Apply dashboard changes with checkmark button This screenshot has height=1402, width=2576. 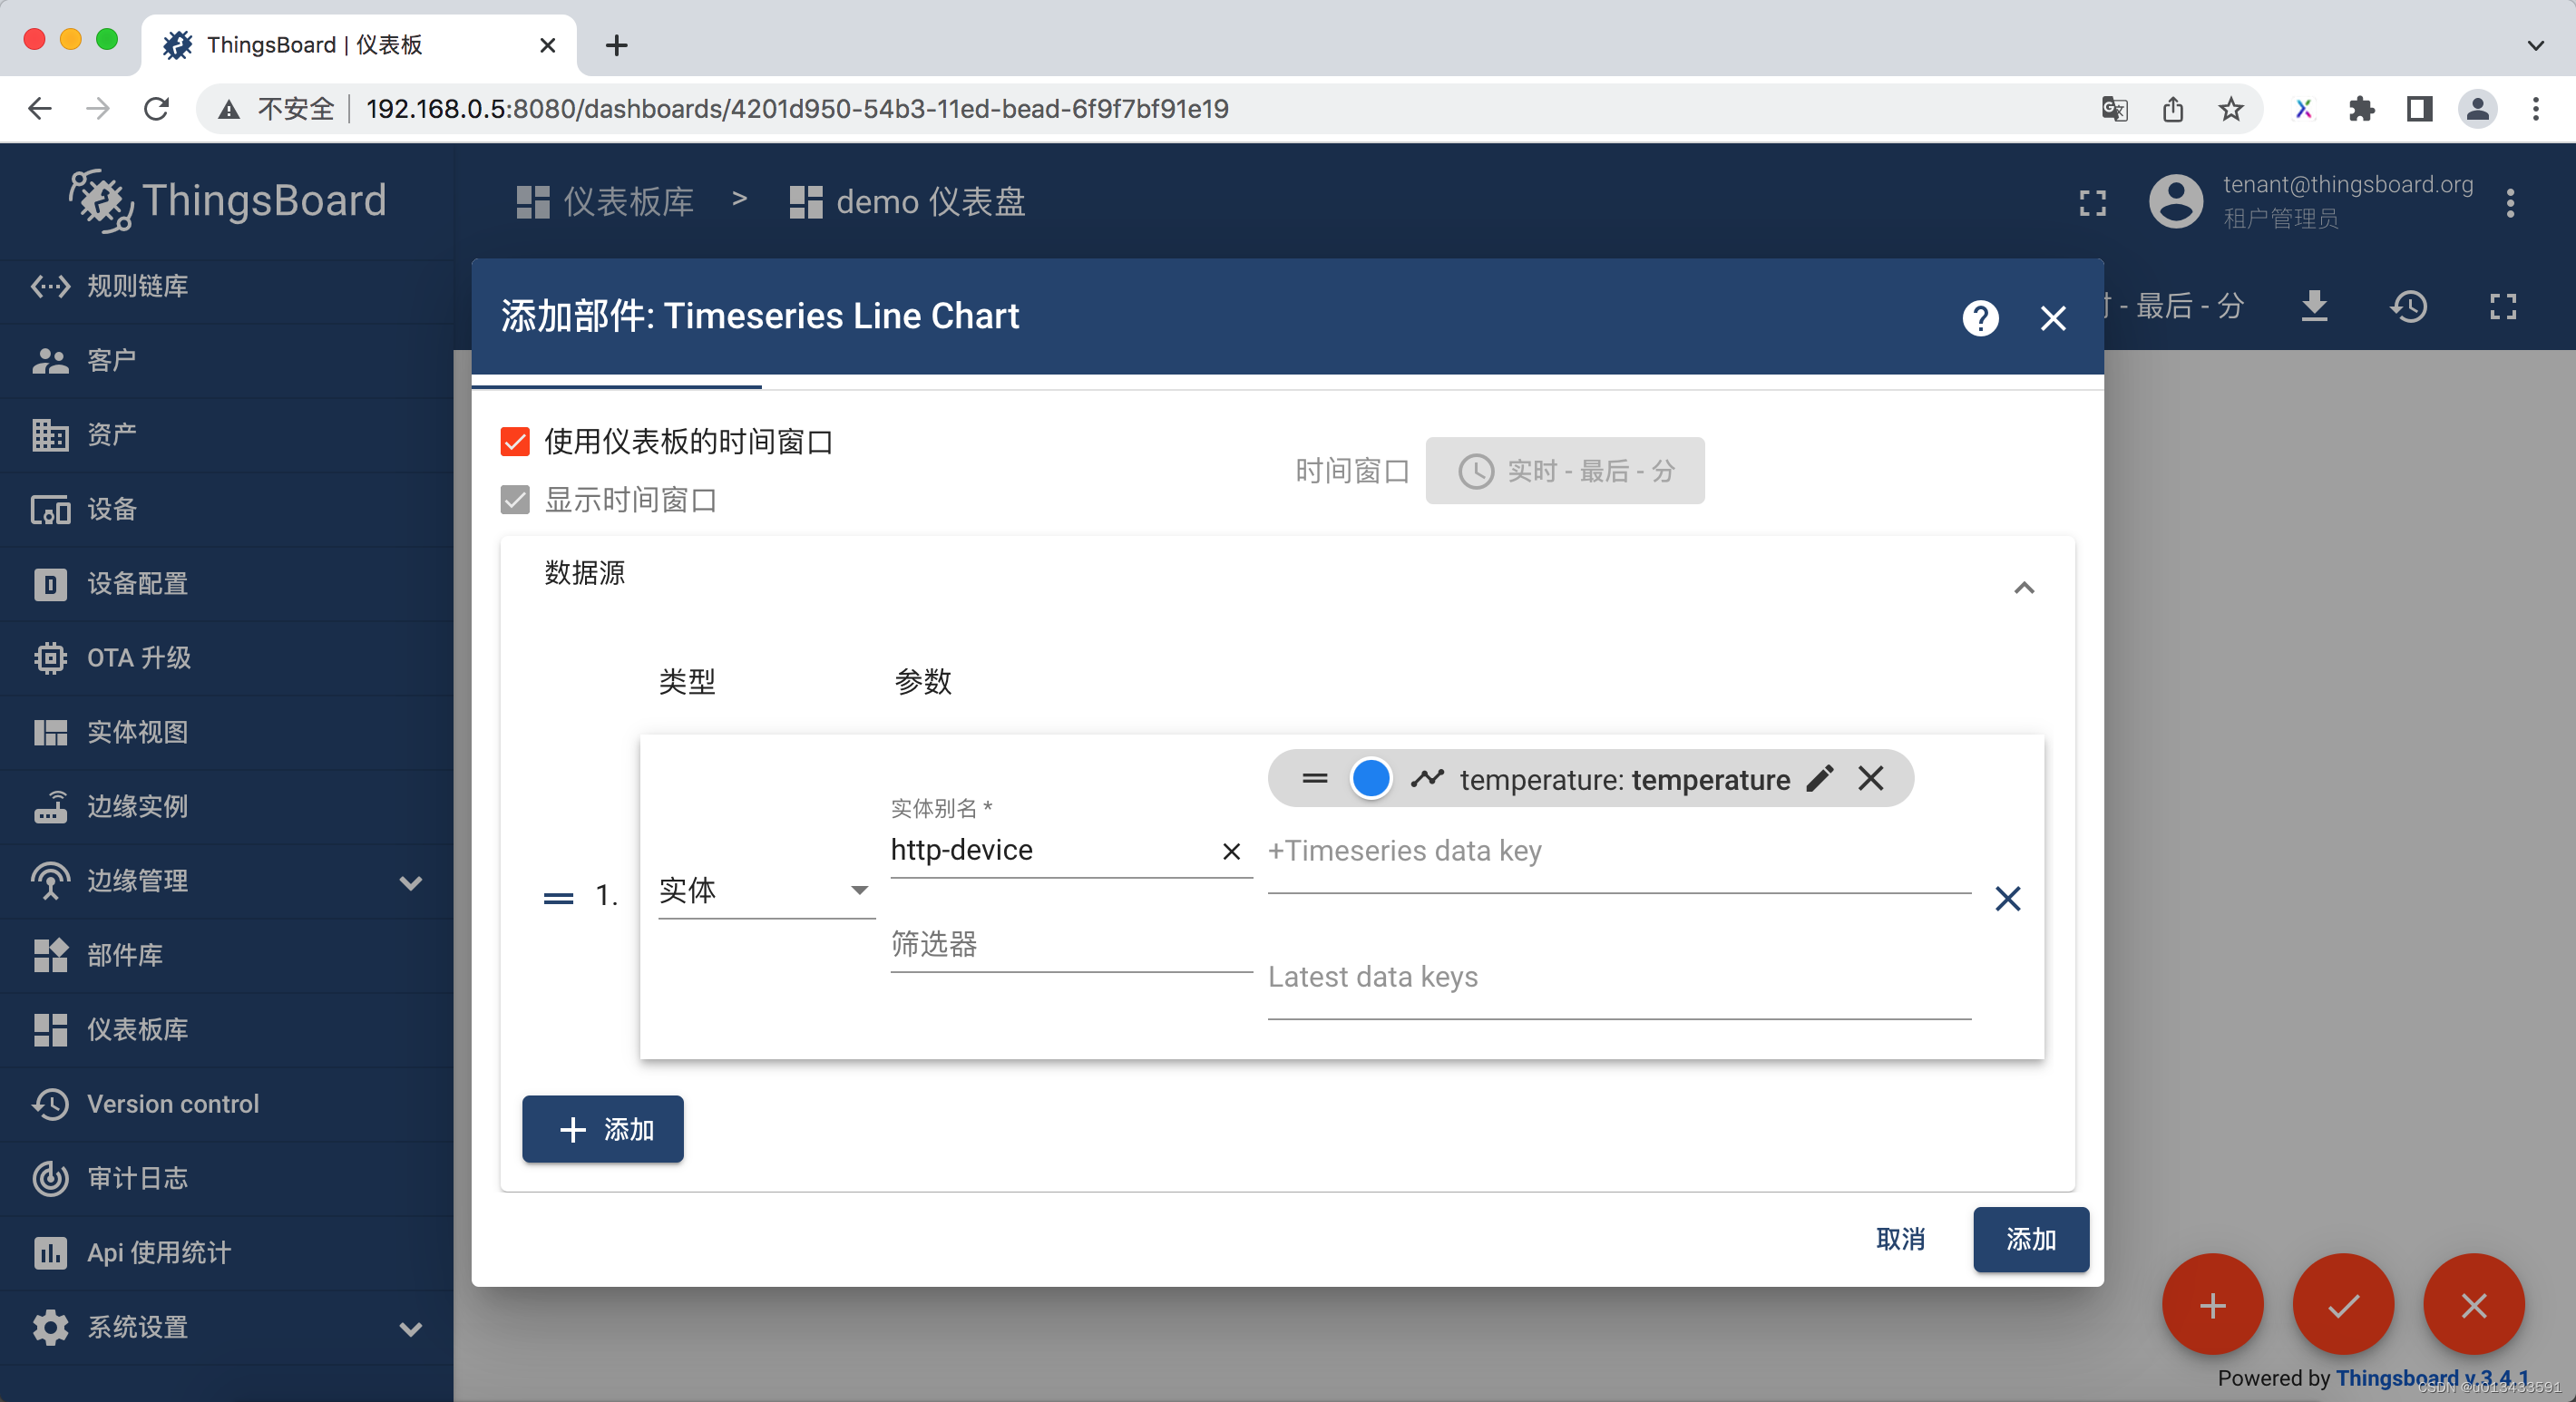2343,1305
